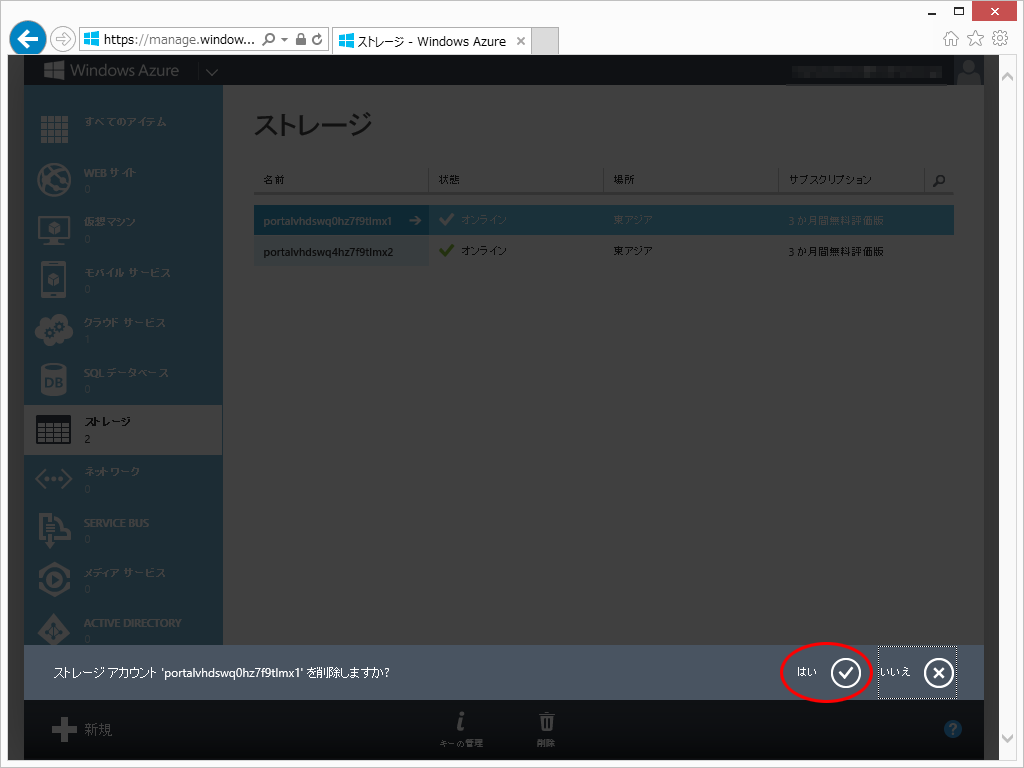Click 3 か月間無料評価版 in portalvhdswq4hz7f9tlmx2 row
Screen dimensions: 1024x768
tap(835, 251)
